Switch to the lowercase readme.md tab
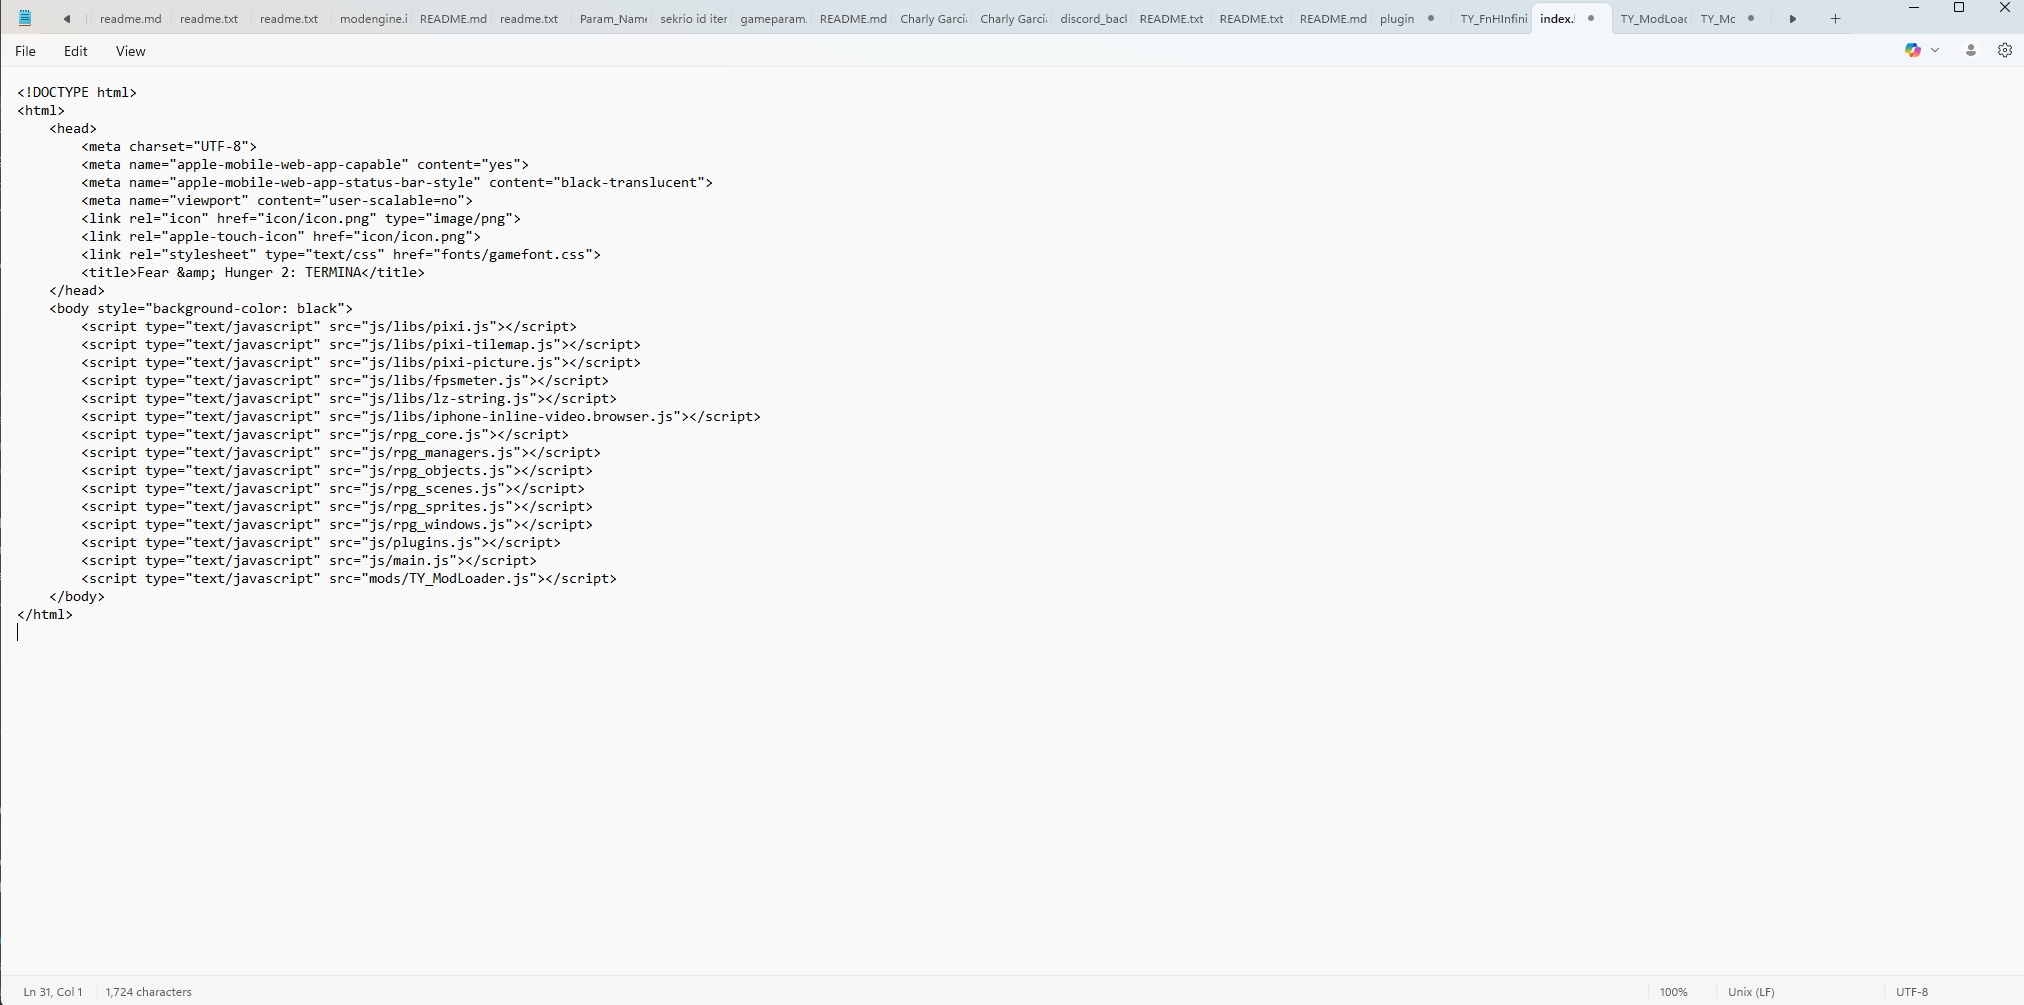Screen dimensions: 2024x1005 [x=130, y=19]
